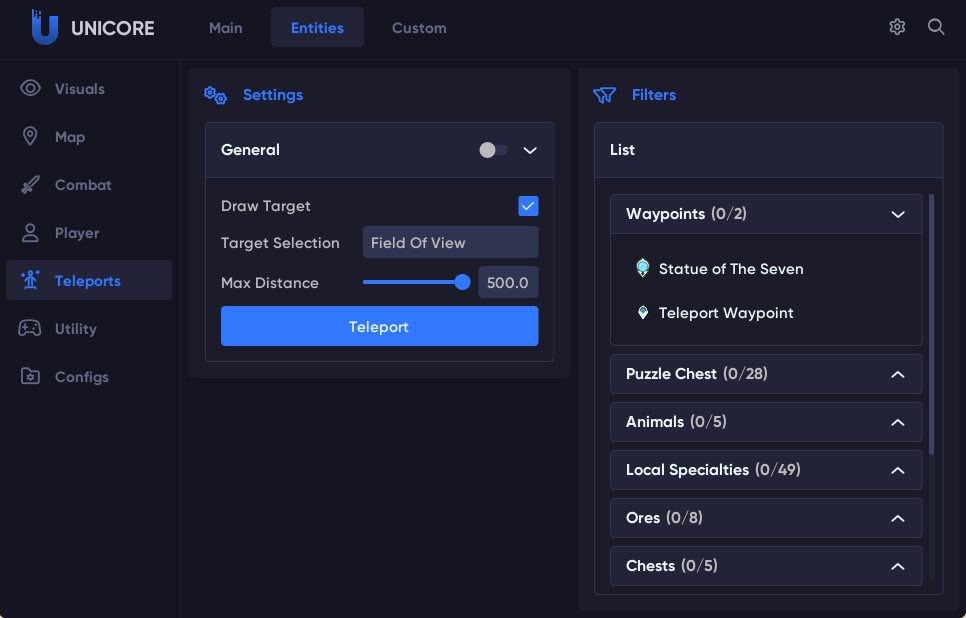Collapse the Waypoints list group
The height and width of the screenshot is (618, 966).
897,214
